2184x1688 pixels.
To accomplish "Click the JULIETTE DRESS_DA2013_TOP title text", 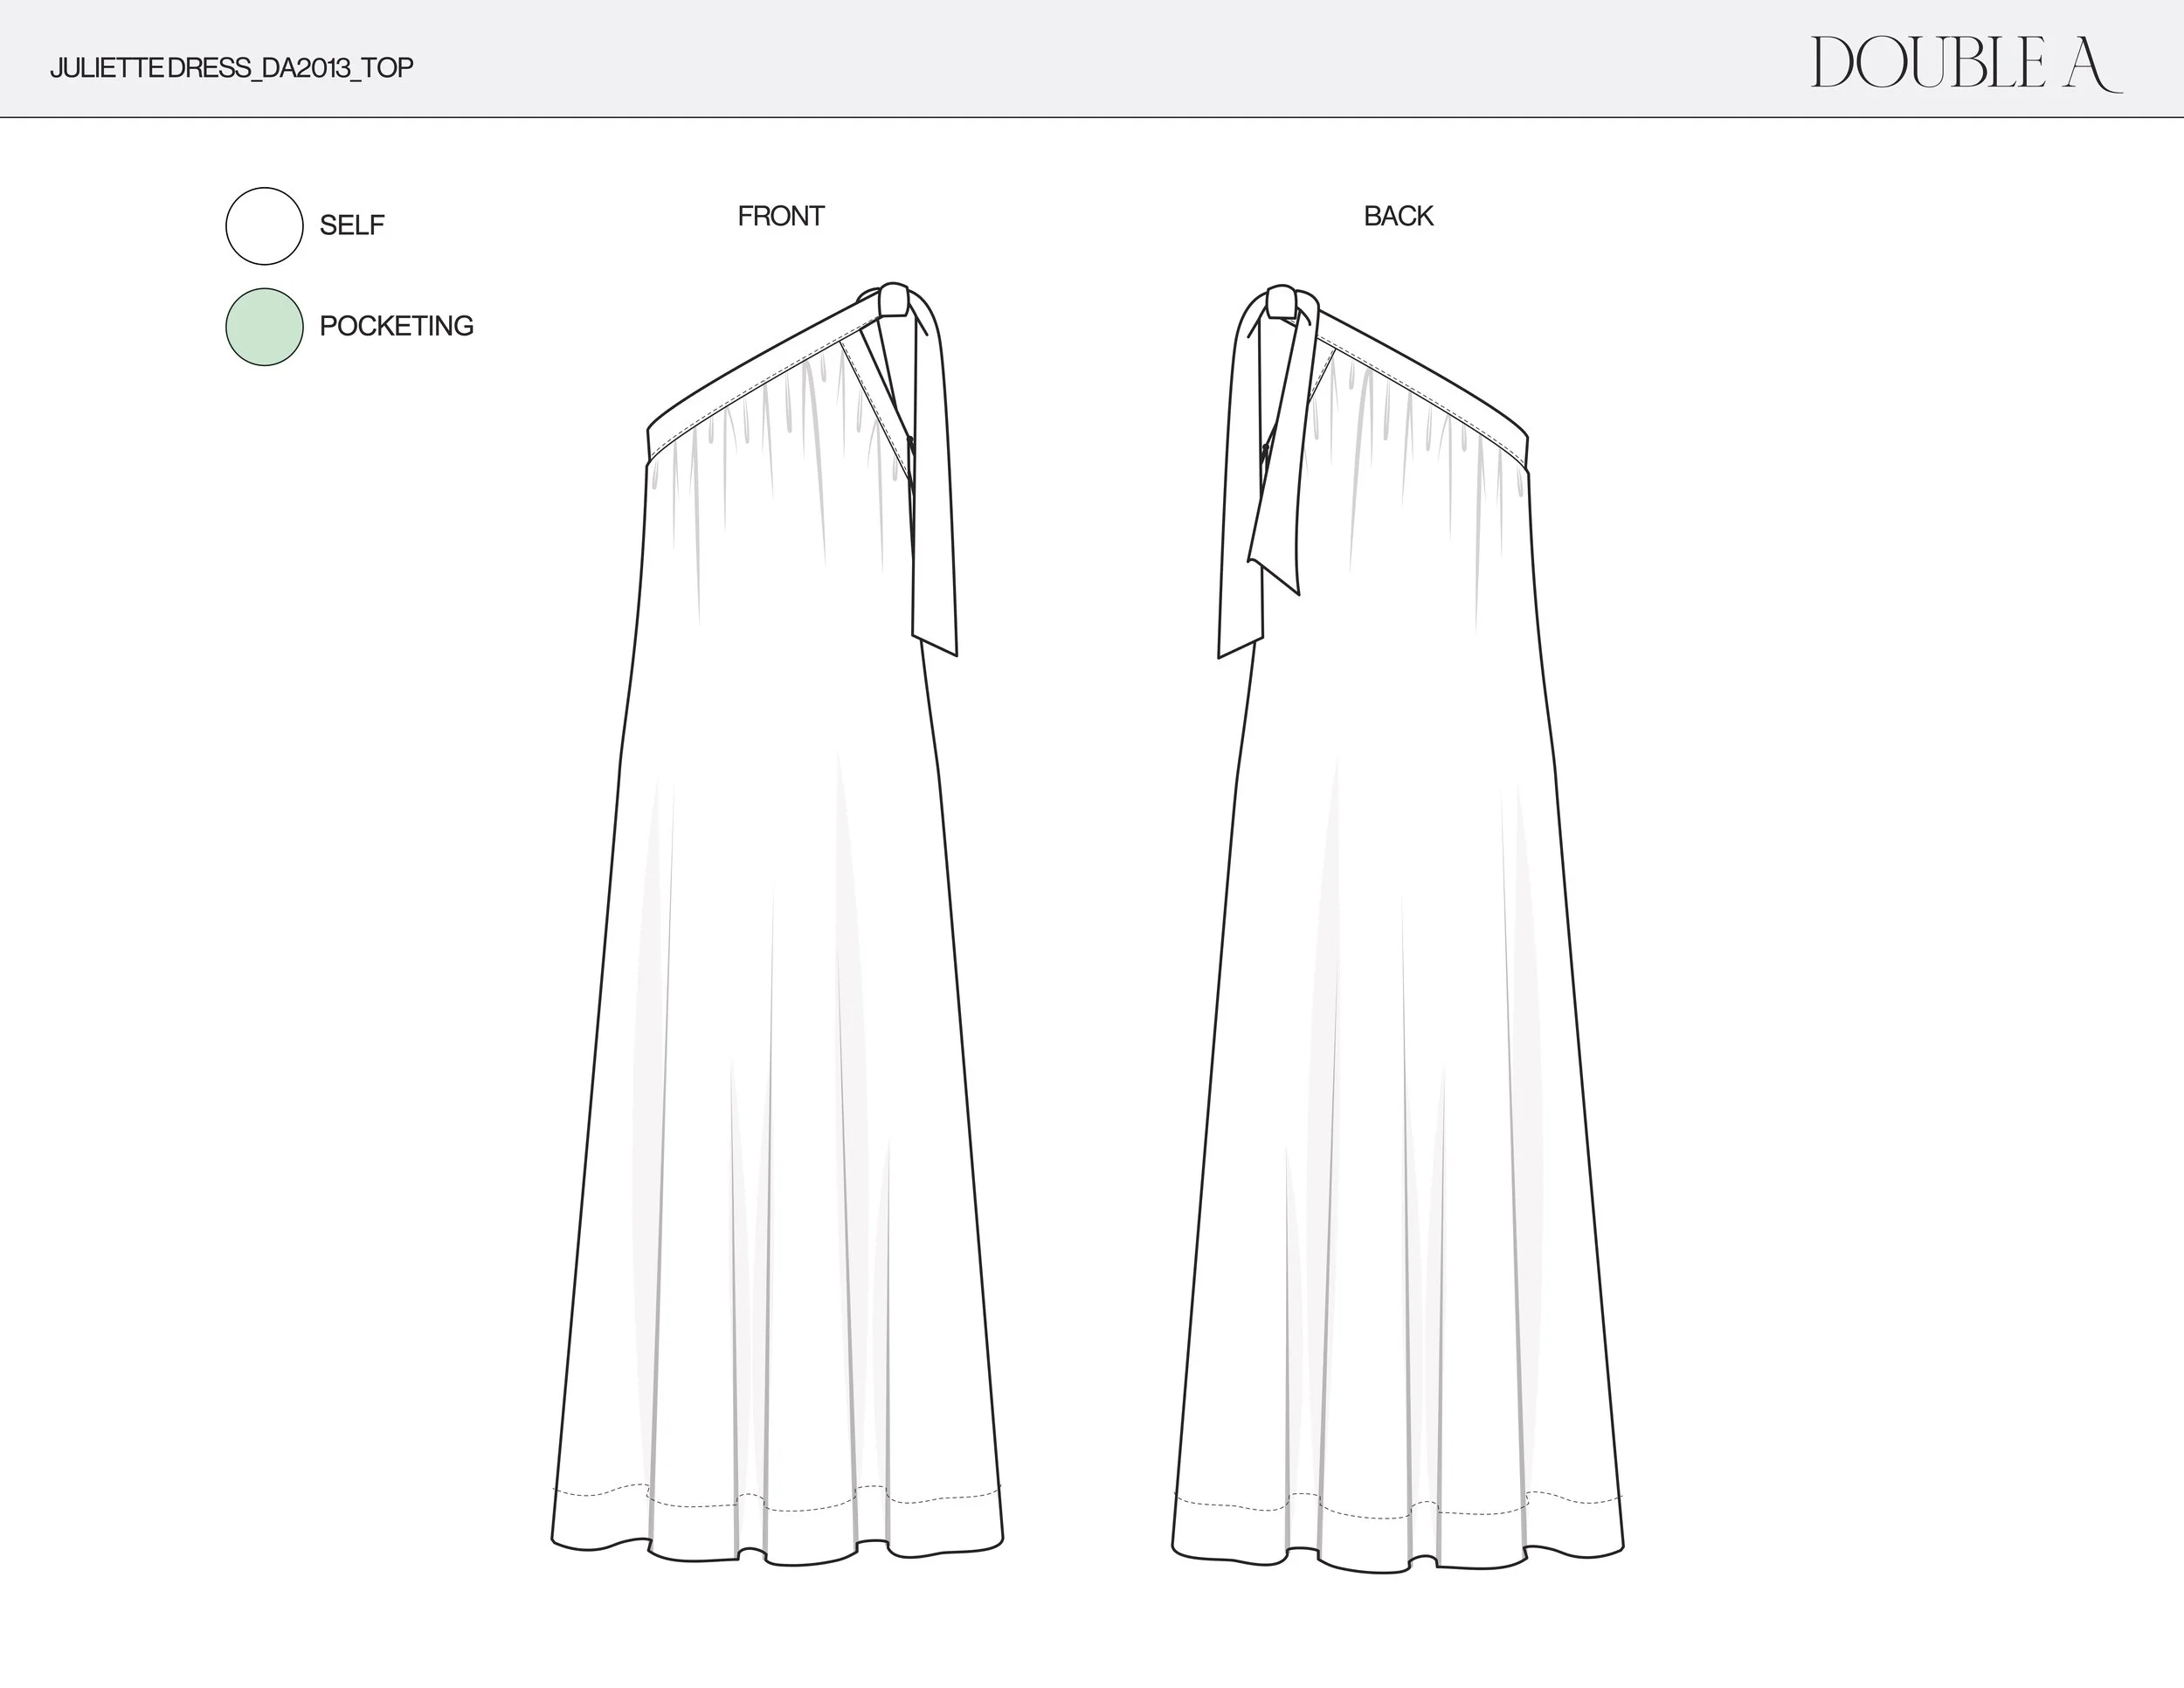I will [x=231, y=67].
